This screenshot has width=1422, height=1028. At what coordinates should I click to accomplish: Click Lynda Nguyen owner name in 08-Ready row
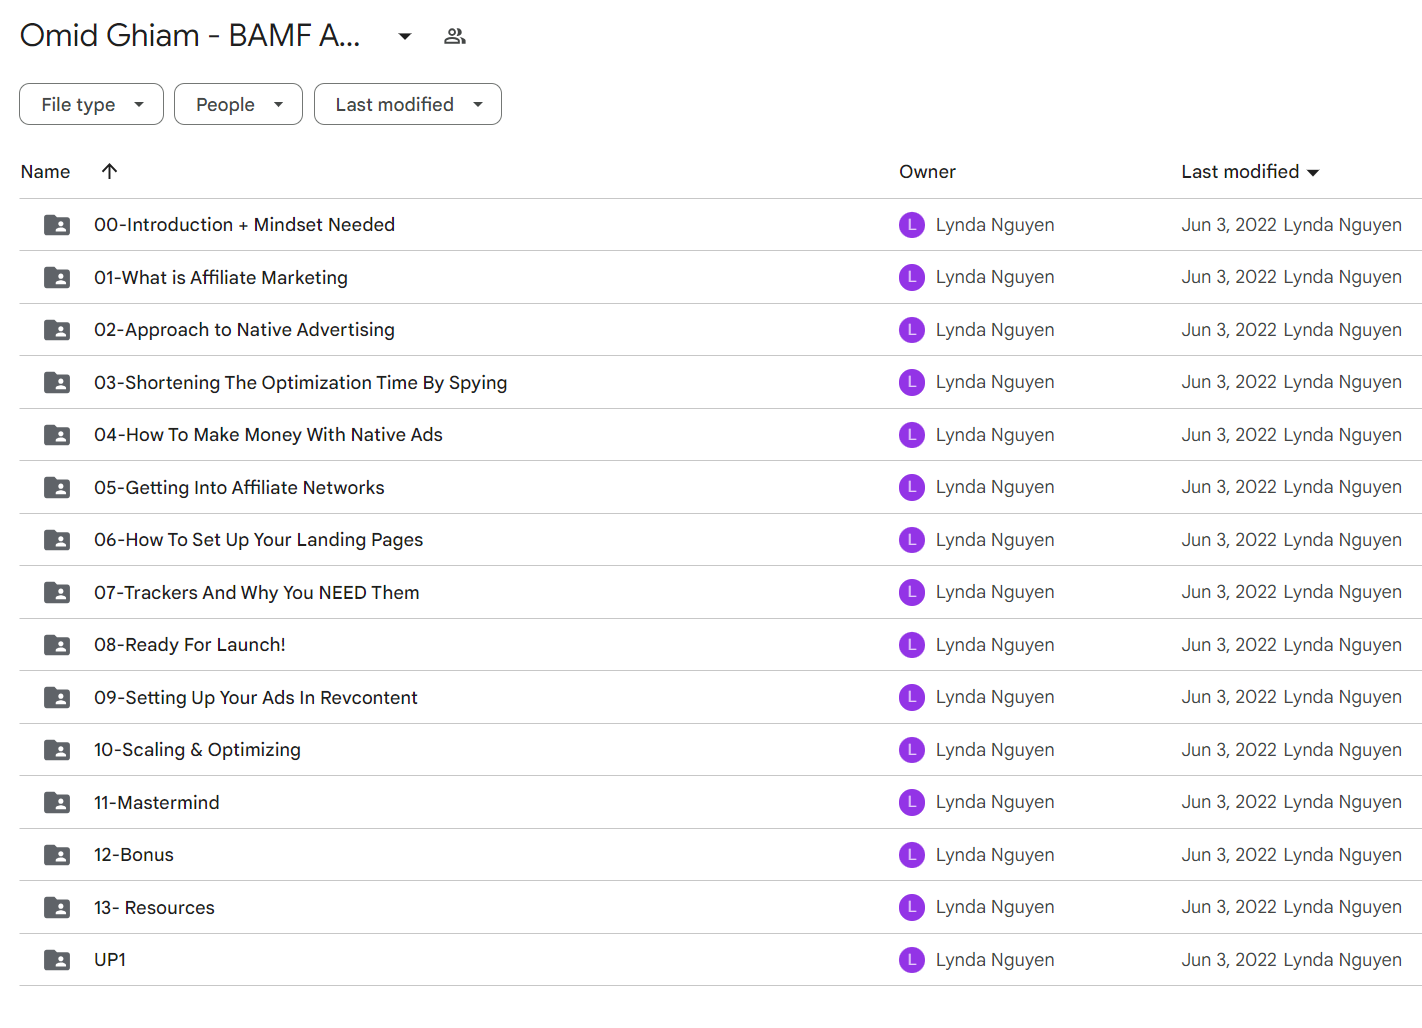click(995, 645)
